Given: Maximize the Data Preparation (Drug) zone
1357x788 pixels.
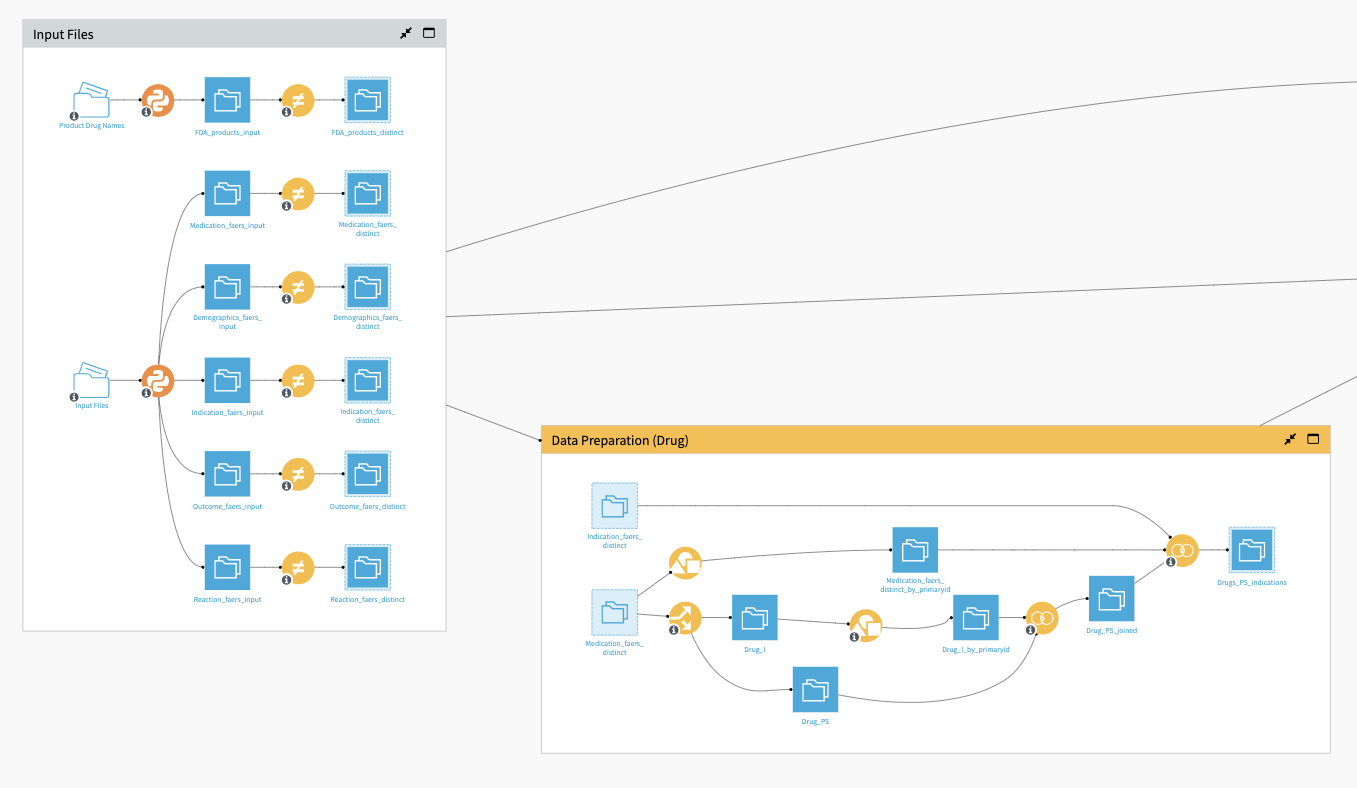Looking at the screenshot, I should click(x=1312, y=439).
